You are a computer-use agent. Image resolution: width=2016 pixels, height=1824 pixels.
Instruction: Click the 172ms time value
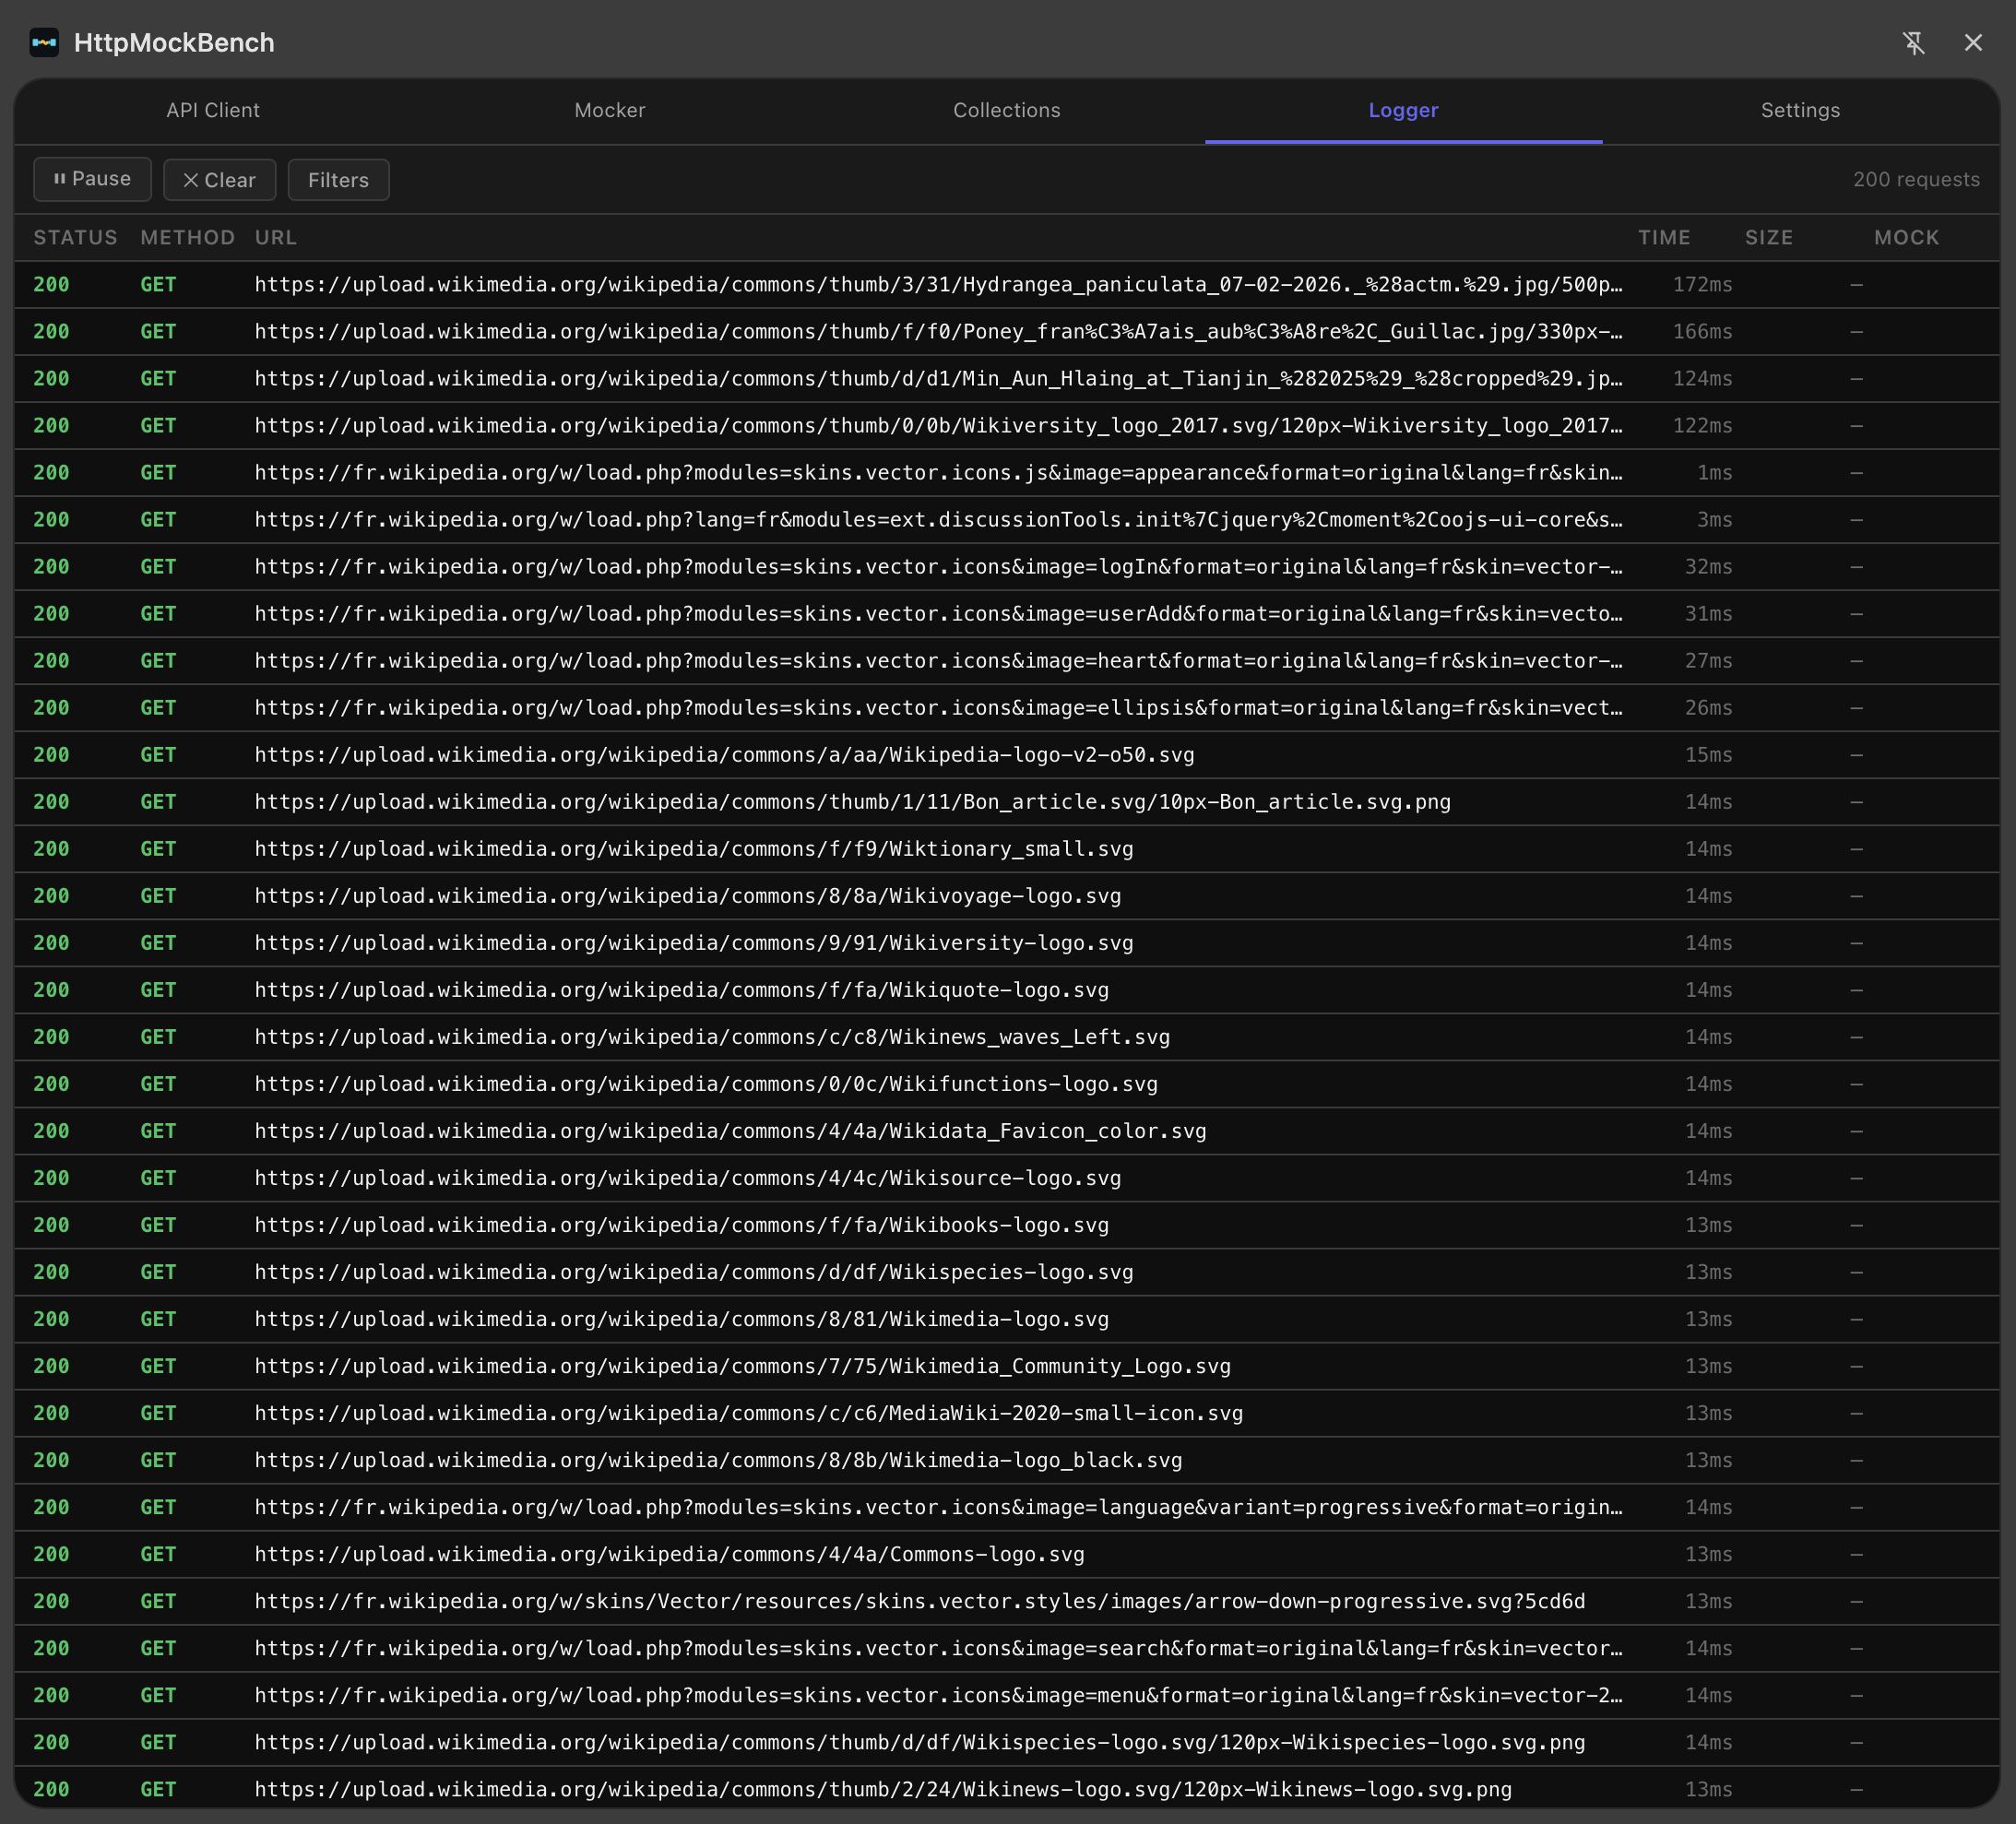click(1702, 285)
